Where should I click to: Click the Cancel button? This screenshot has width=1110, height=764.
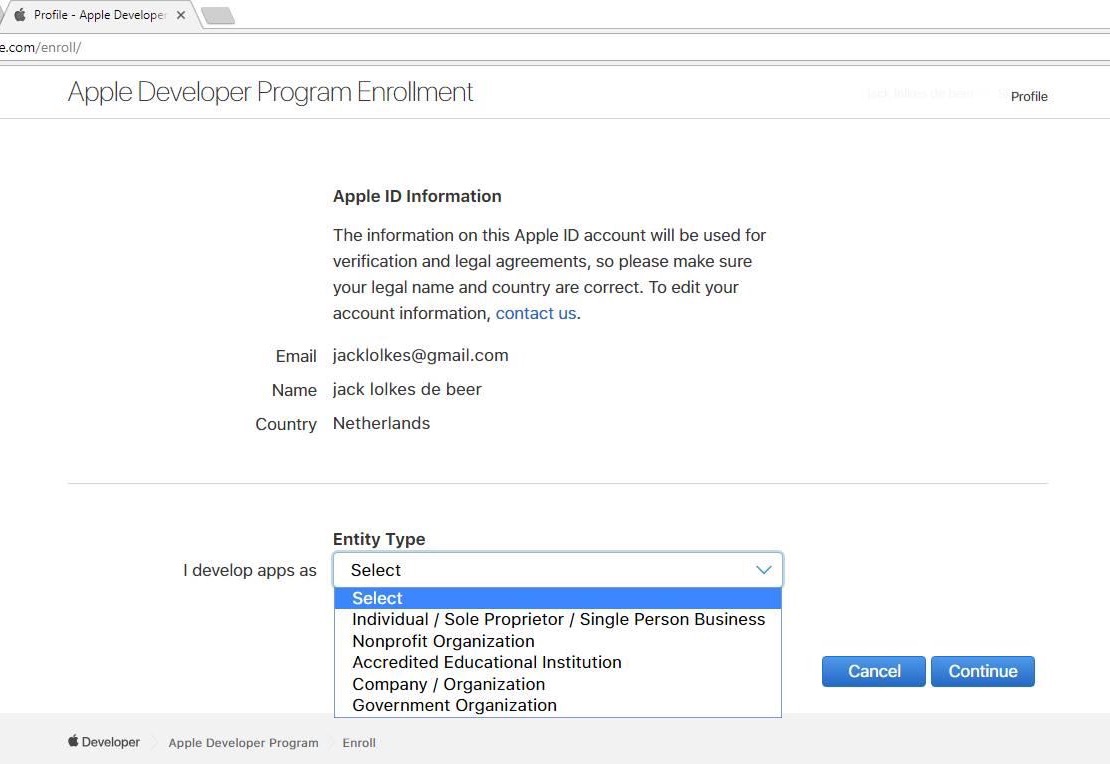[874, 671]
